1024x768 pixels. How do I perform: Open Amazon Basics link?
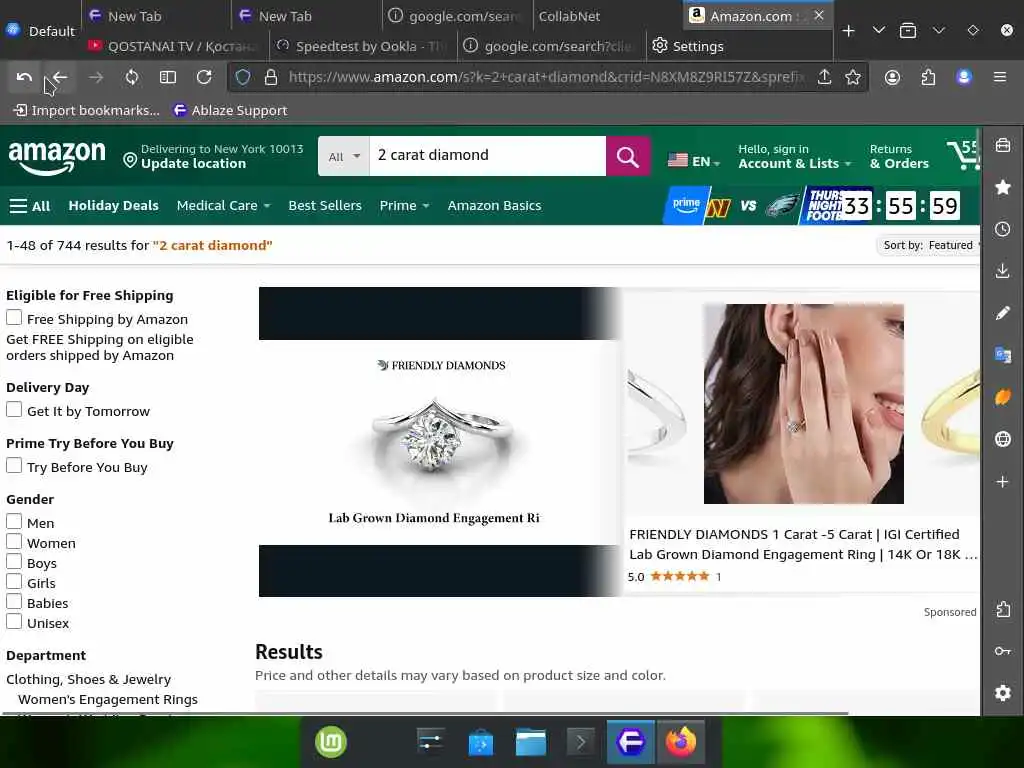pyautogui.click(x=494, y=206)
